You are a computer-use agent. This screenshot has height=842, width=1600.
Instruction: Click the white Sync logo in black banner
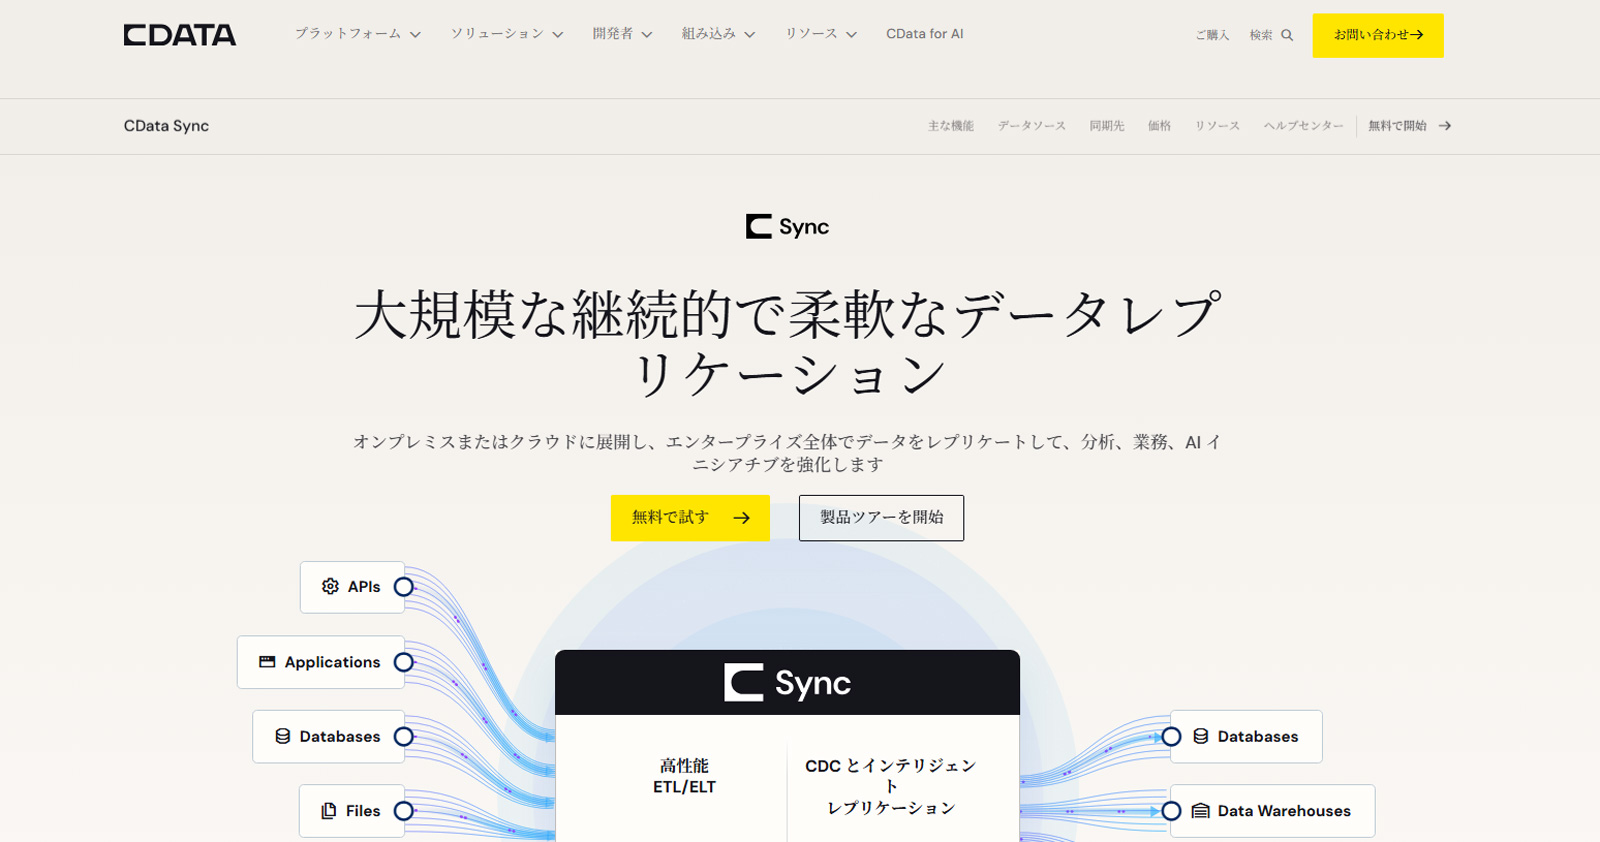(x=787, y=683)
